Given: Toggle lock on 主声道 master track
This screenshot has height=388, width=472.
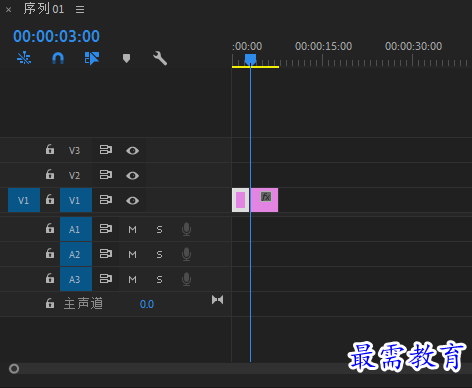Looking at the screenshot, I should 50,303.
